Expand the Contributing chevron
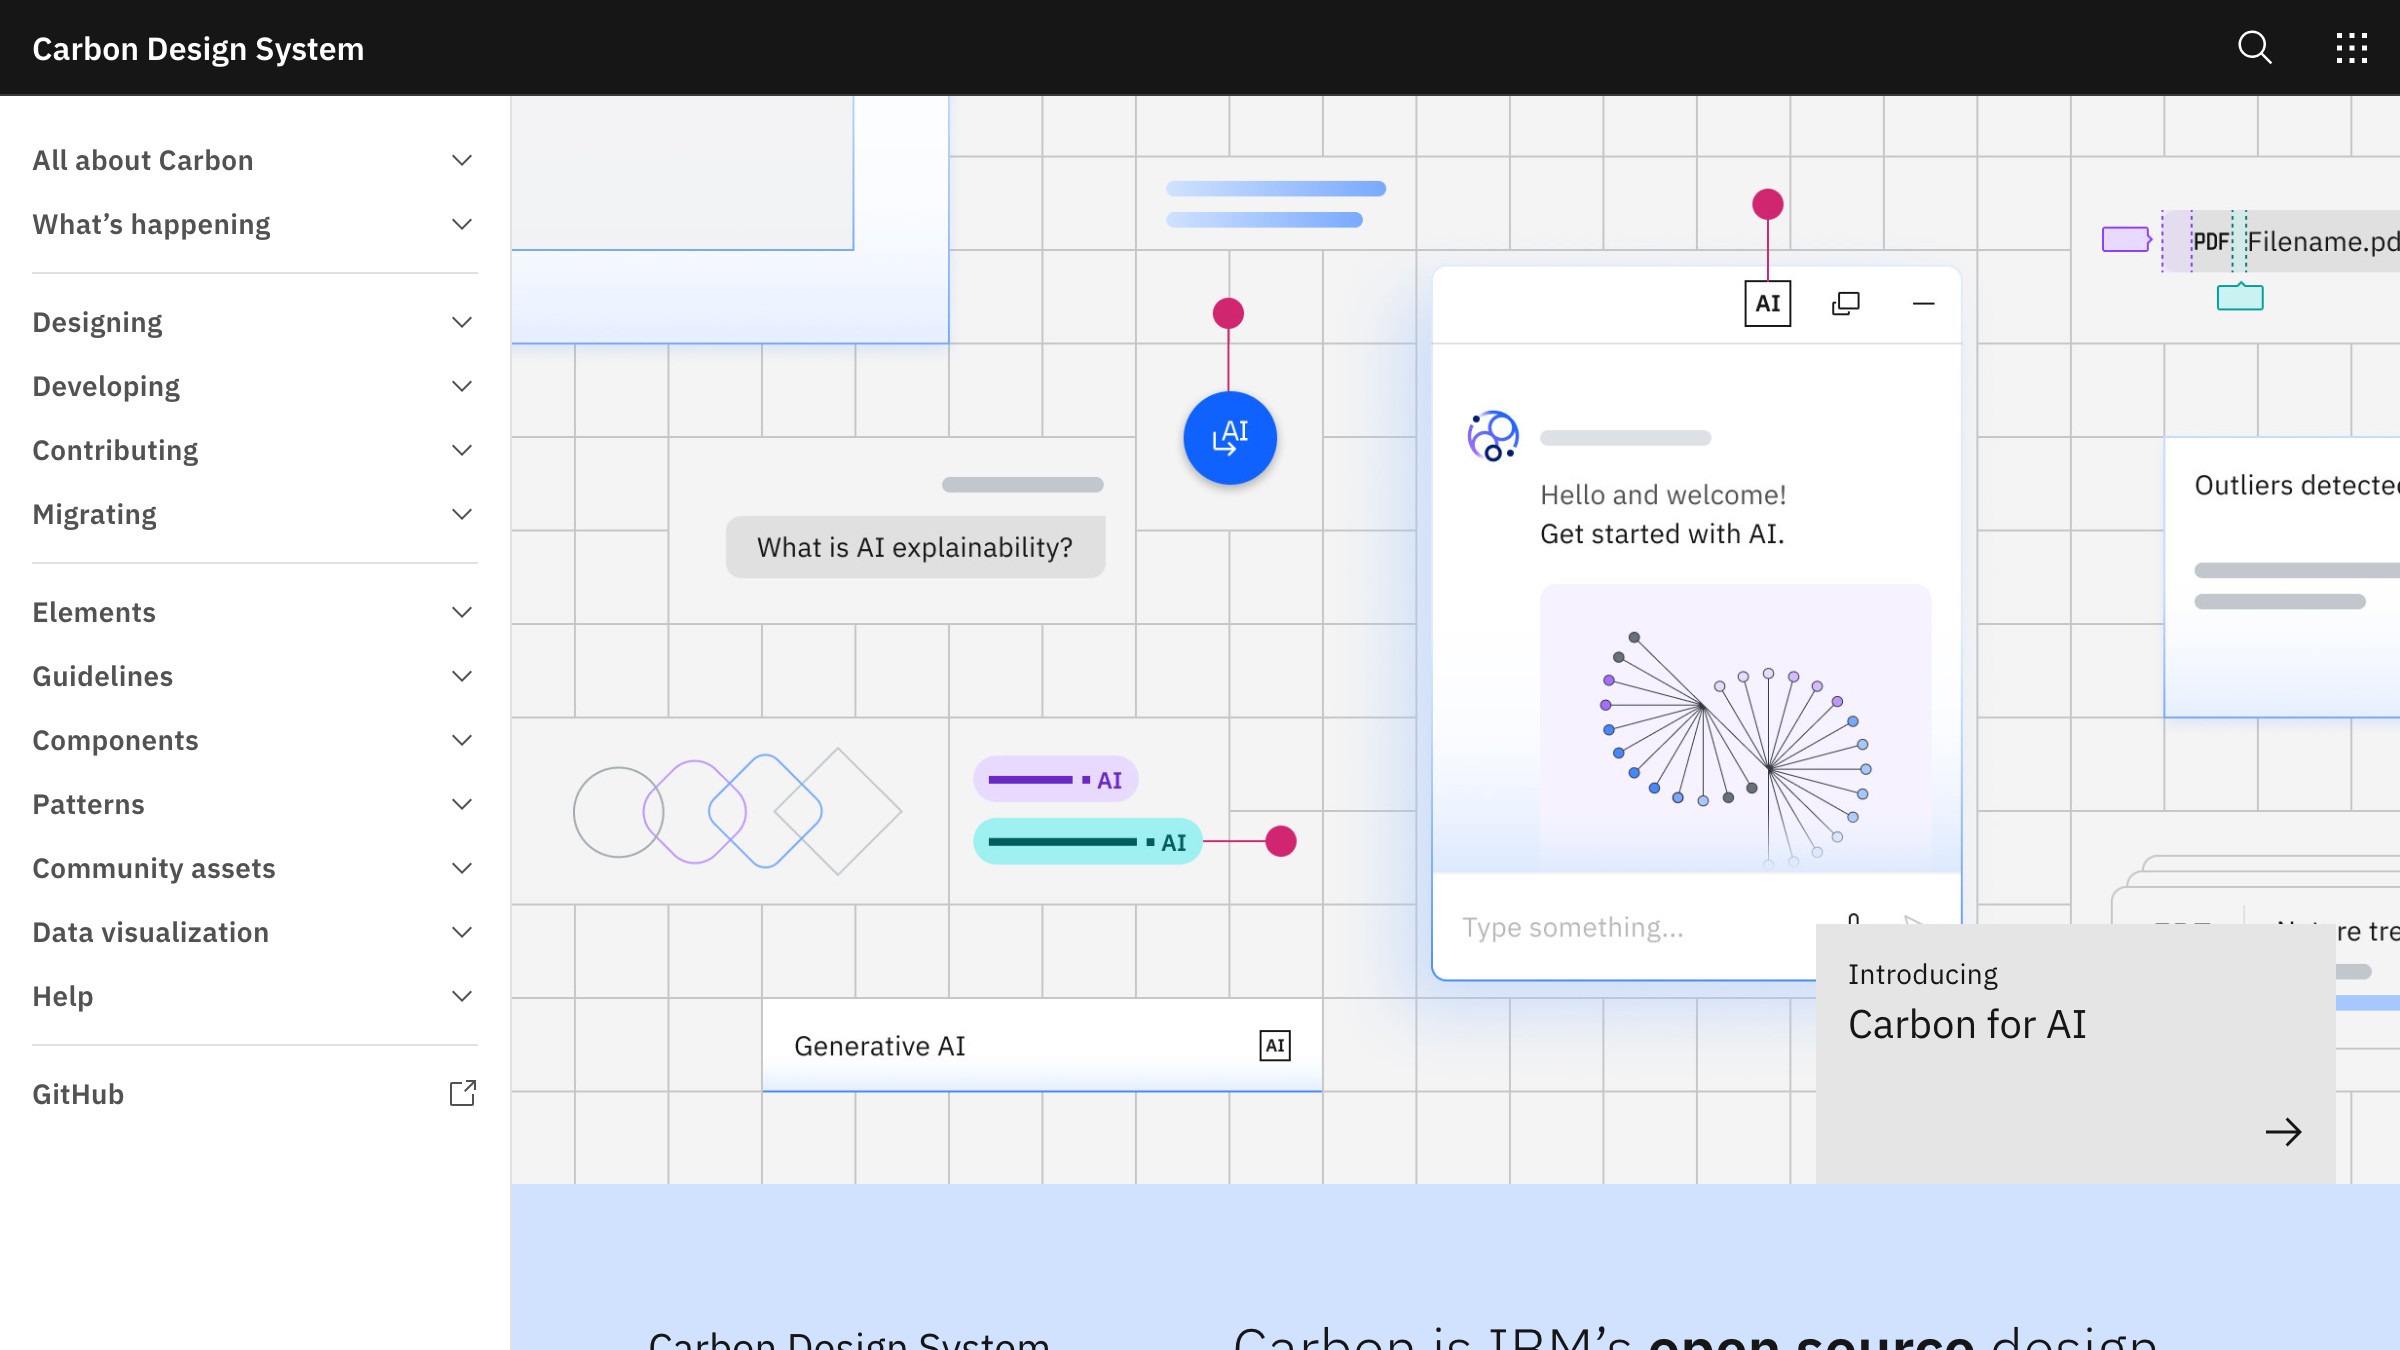Screen dimensions: 2400x1350 tap(461, 450)
